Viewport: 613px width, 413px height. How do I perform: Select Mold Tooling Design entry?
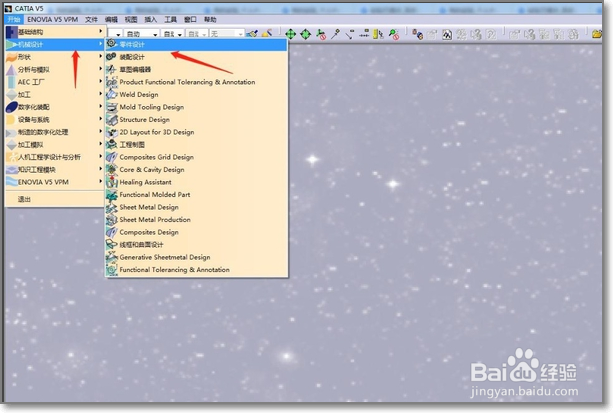coord(197,107)
